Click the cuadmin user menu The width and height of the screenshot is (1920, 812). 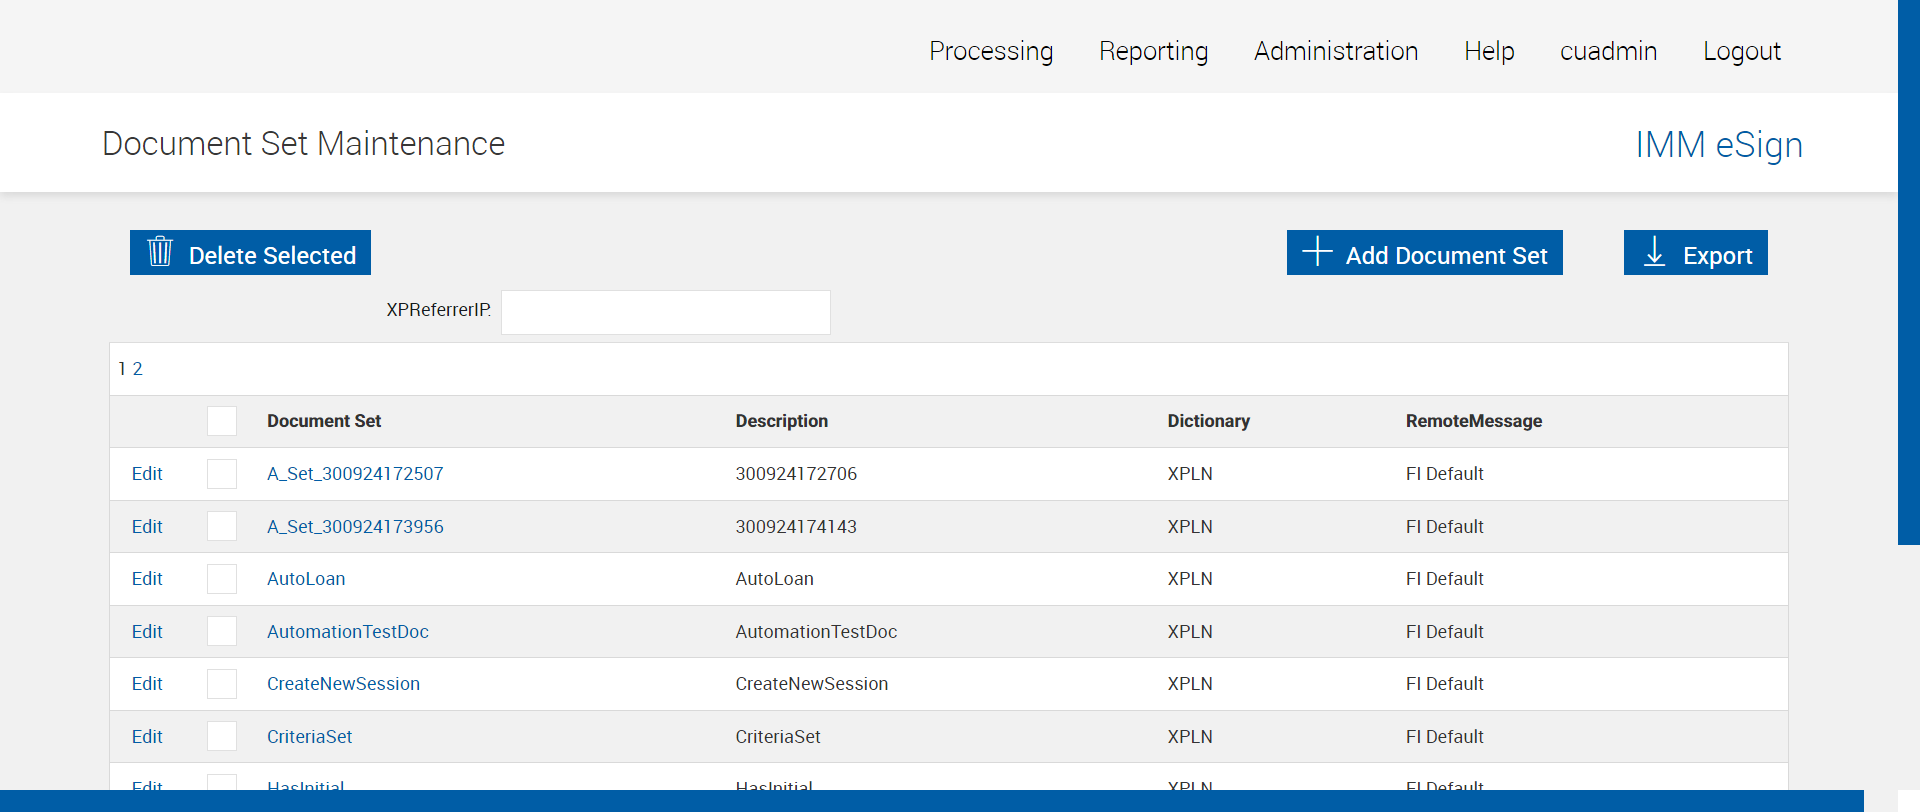[1608, 51]
